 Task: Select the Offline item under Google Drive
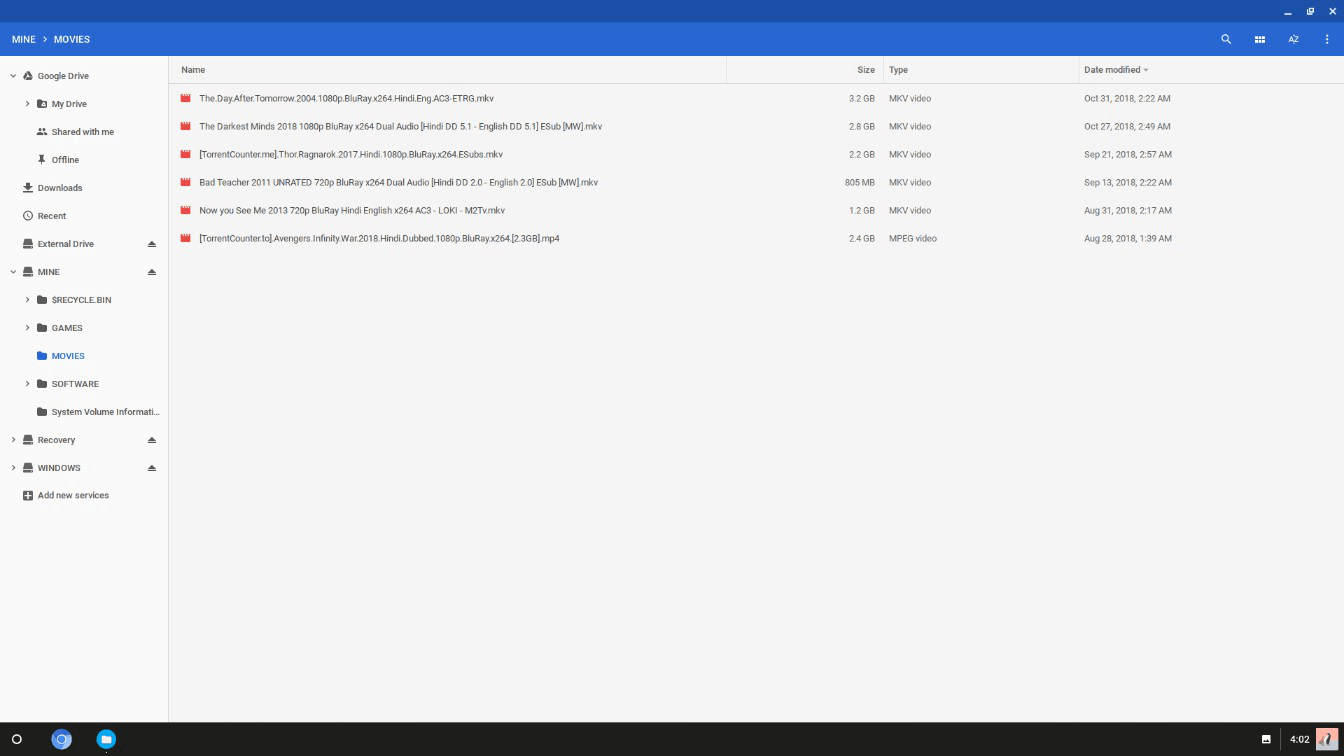coord(65,160)
